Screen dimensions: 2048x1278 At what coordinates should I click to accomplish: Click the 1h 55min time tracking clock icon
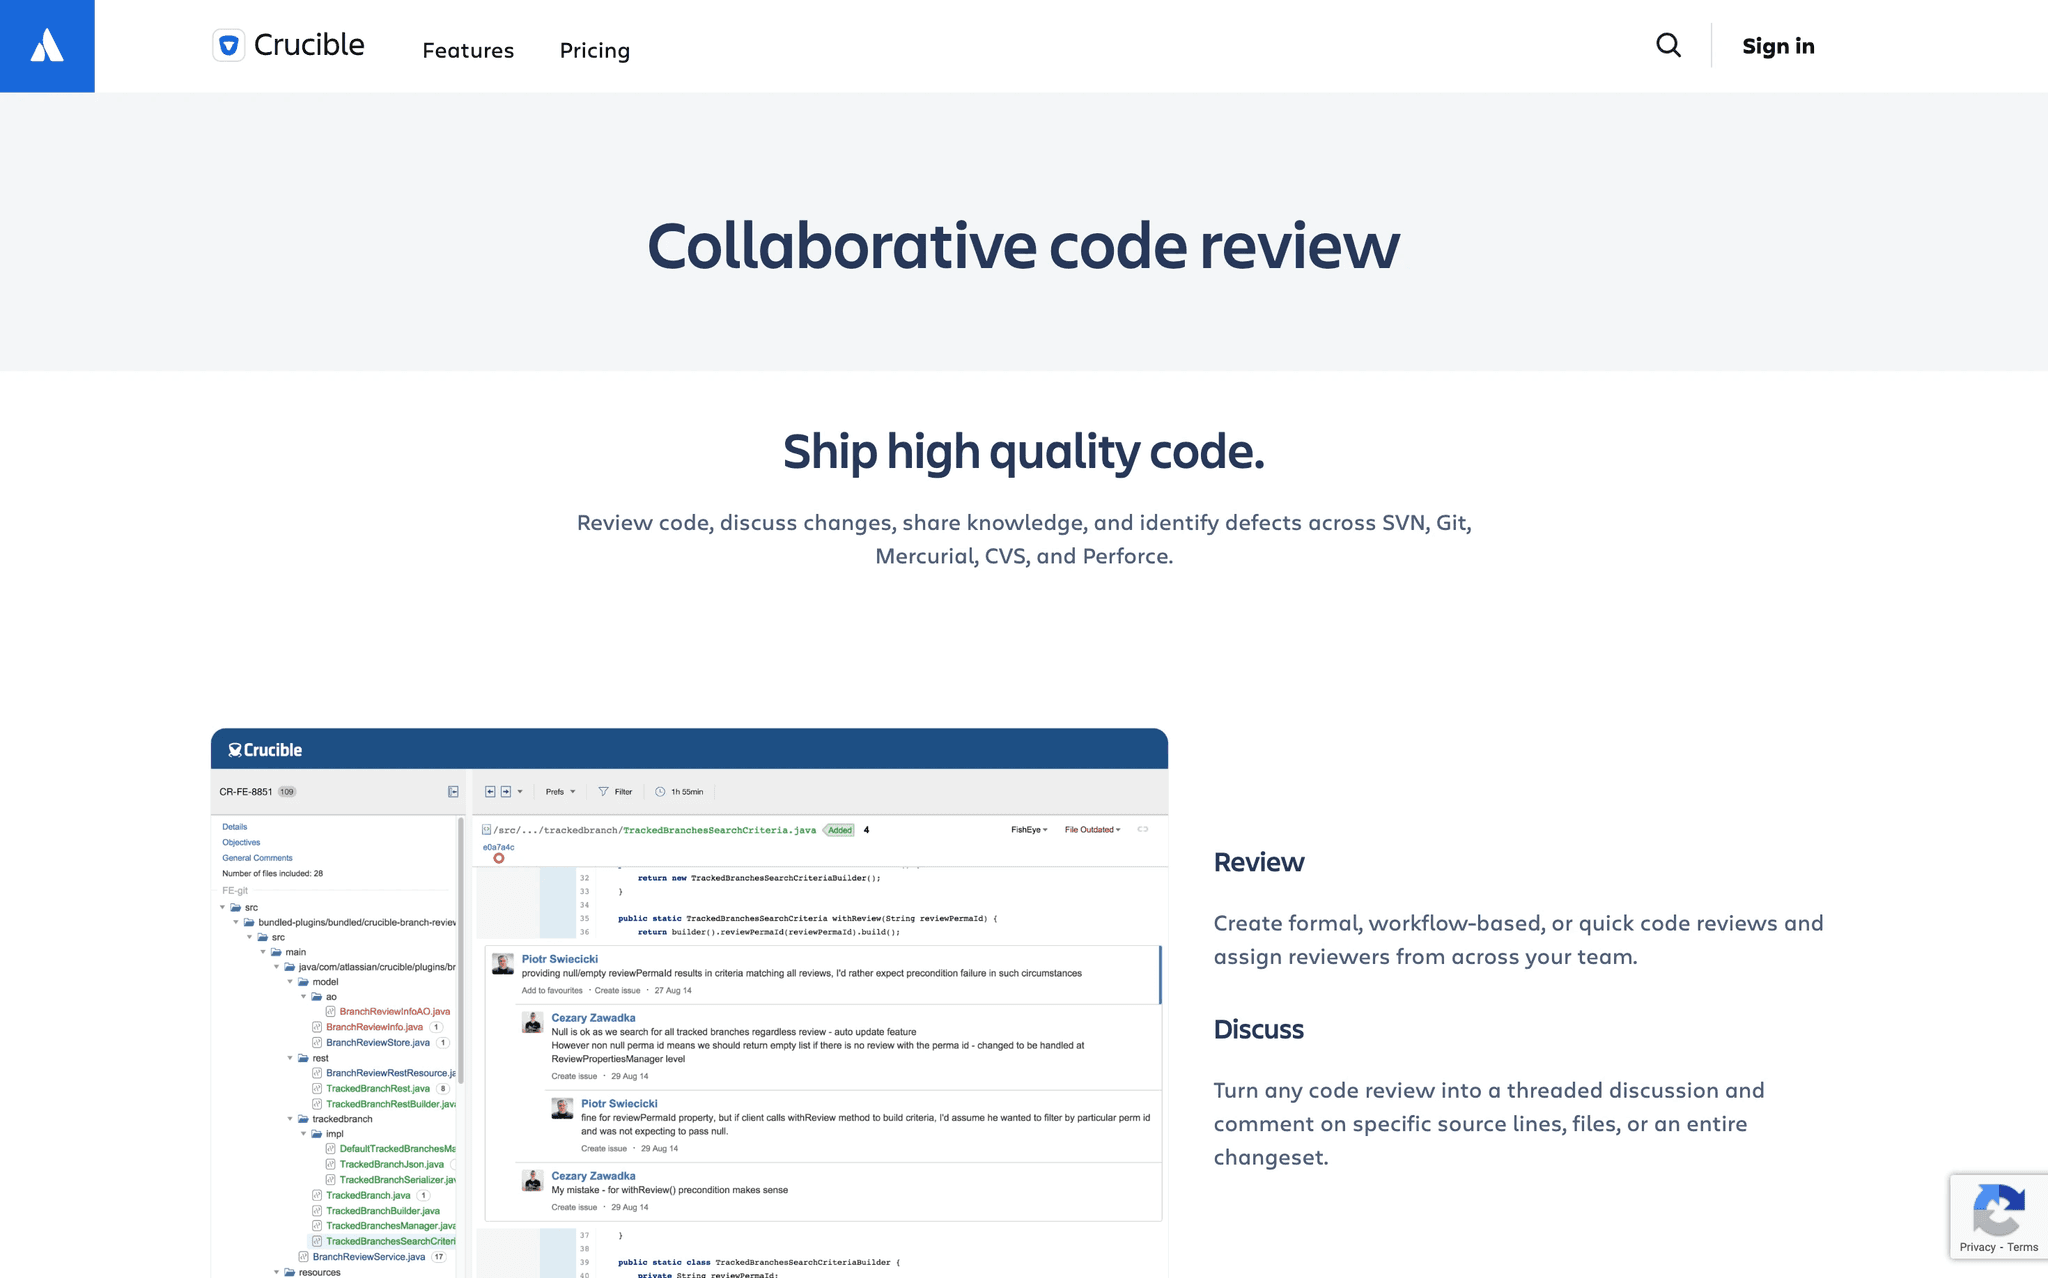click(659, 792)
